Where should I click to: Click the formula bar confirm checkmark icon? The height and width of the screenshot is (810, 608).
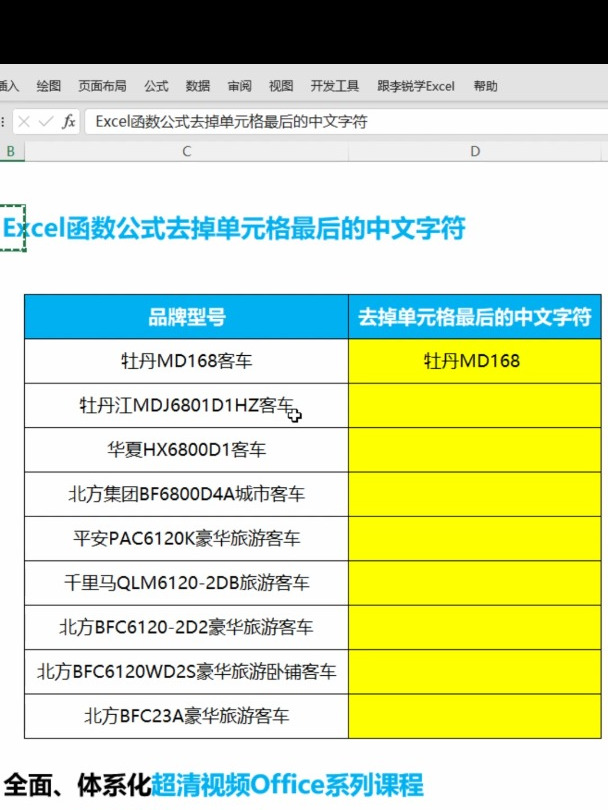coord(46,122)
